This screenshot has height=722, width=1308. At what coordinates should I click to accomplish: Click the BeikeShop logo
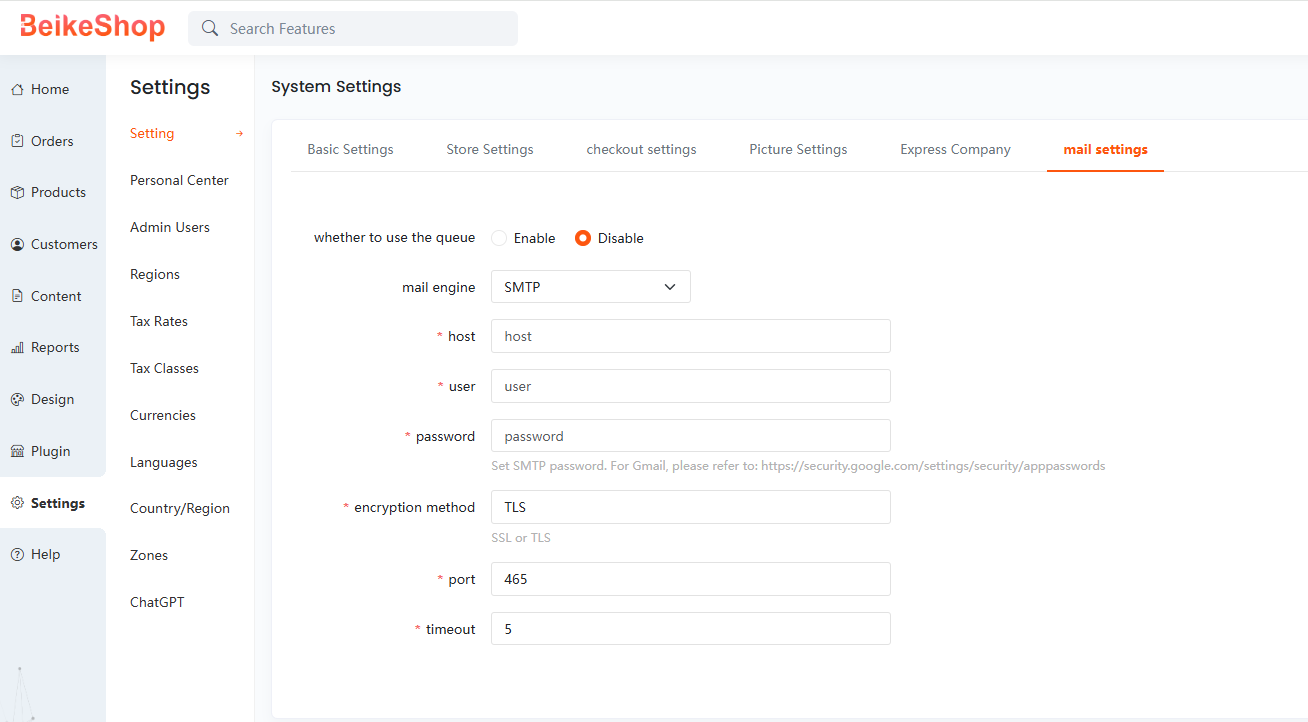93,27
